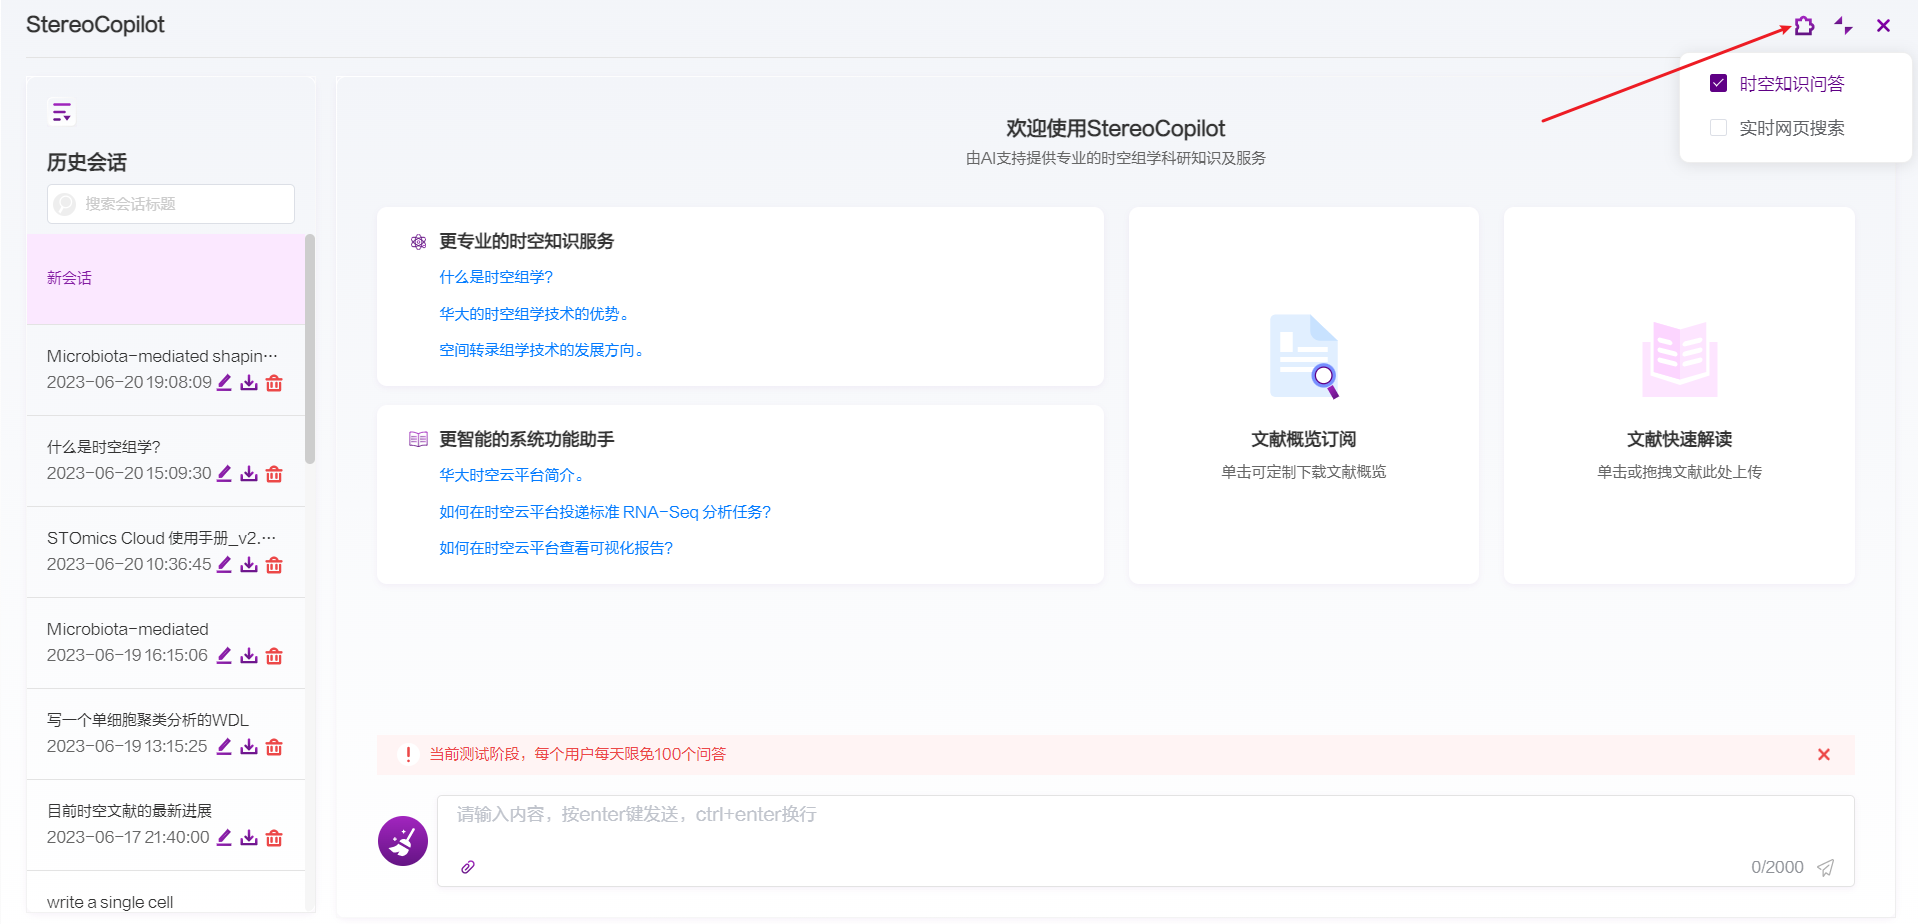Click the shrink window arrows icon

tap(1843, 26)
